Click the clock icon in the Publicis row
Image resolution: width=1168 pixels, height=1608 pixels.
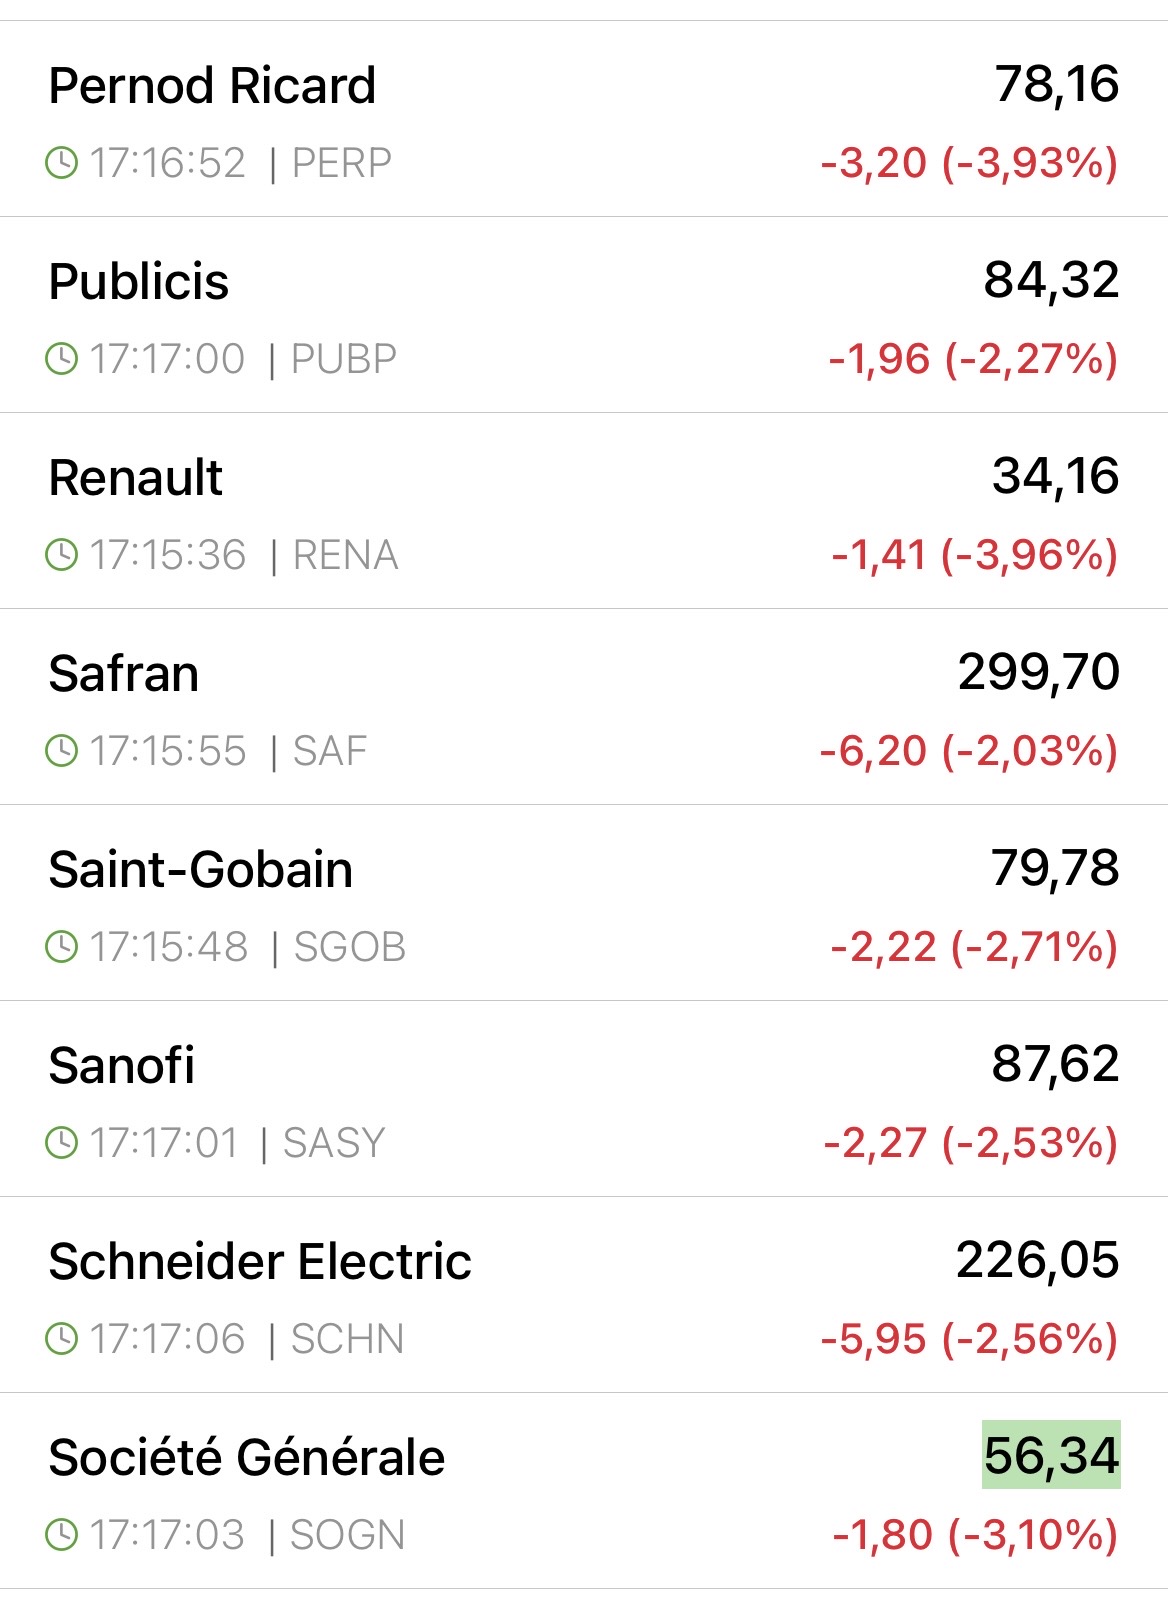62,358
